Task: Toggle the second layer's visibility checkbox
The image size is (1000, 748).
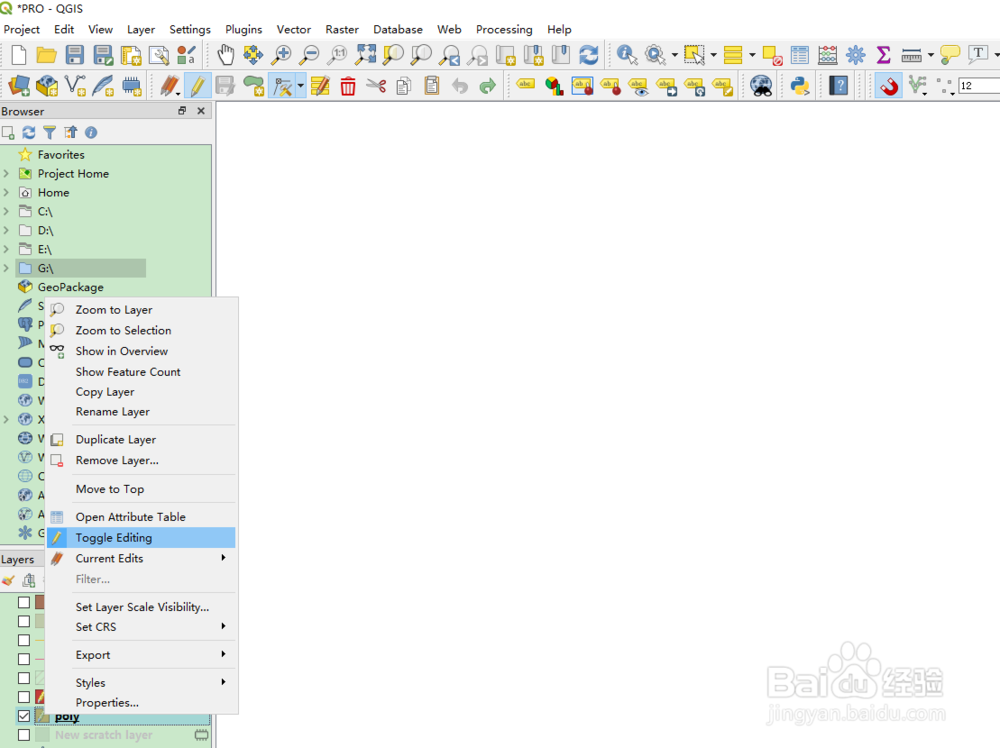Action: 24,621
